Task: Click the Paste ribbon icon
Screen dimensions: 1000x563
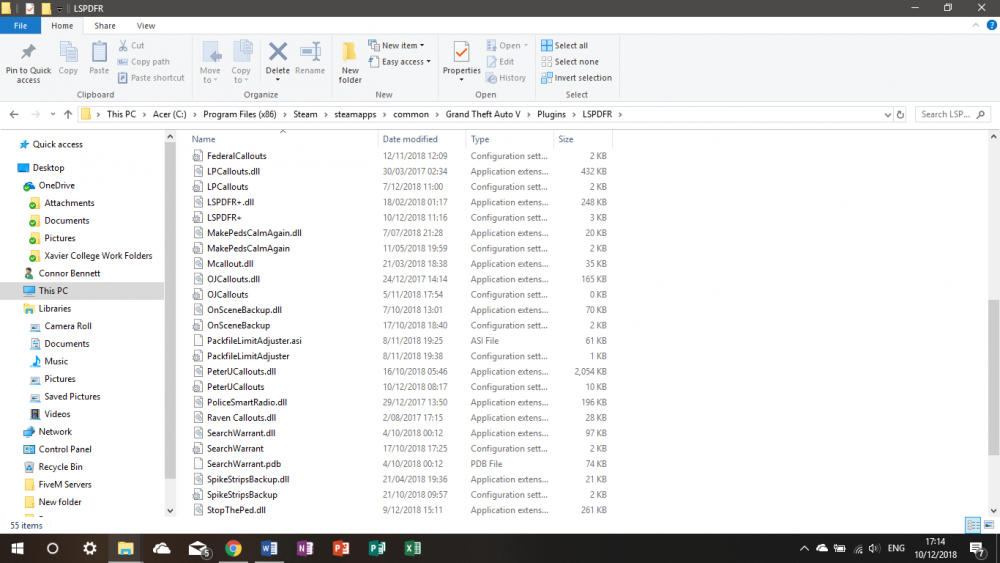Action: 99,59
